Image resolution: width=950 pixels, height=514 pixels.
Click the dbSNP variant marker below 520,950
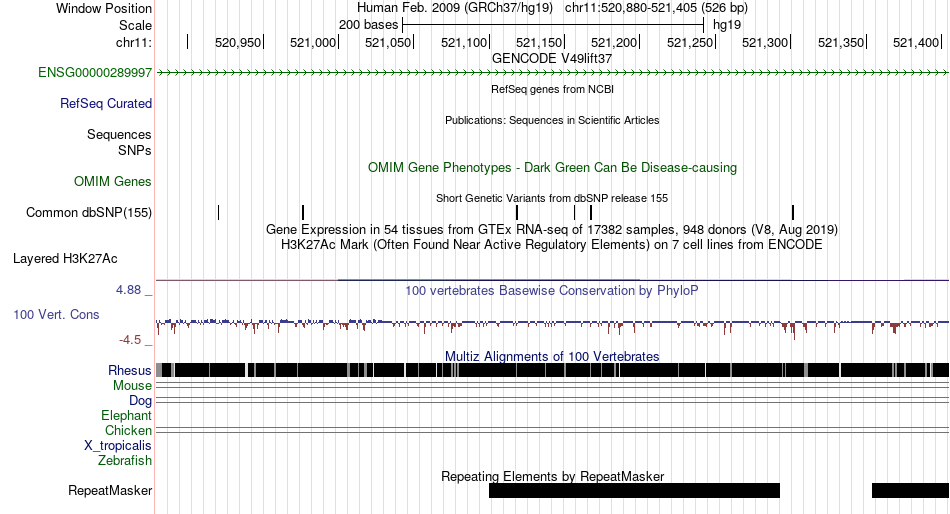coord(219,212)
